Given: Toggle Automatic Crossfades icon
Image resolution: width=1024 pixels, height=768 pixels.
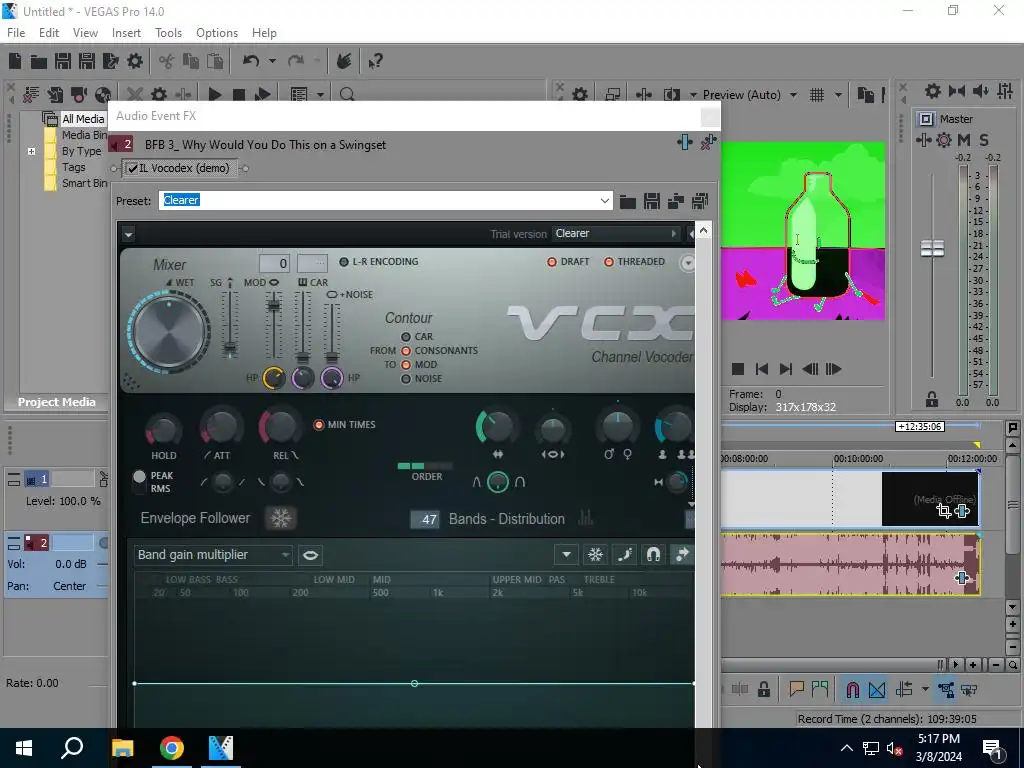Looking at the screenshot, I should pyautogui.click(x=877, y=690).
